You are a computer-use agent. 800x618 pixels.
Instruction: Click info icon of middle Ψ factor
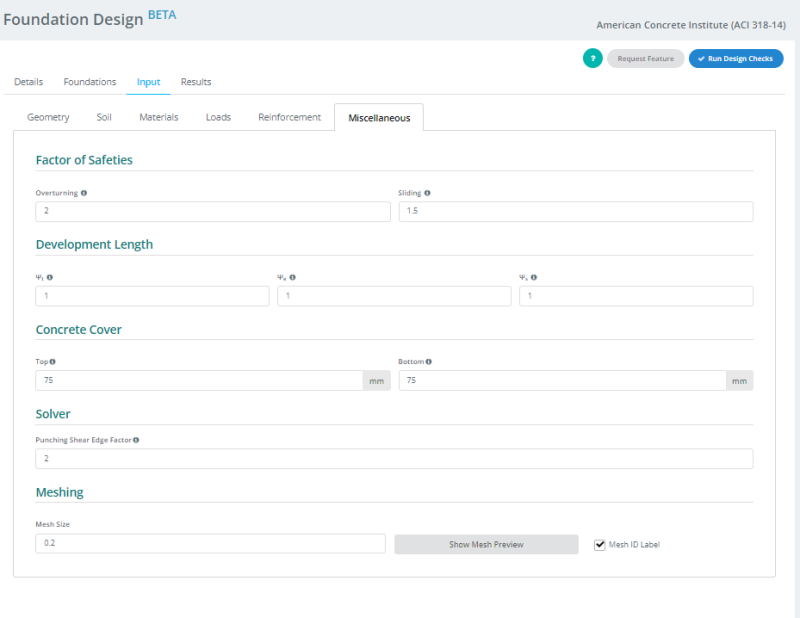[x=292, y=278]
